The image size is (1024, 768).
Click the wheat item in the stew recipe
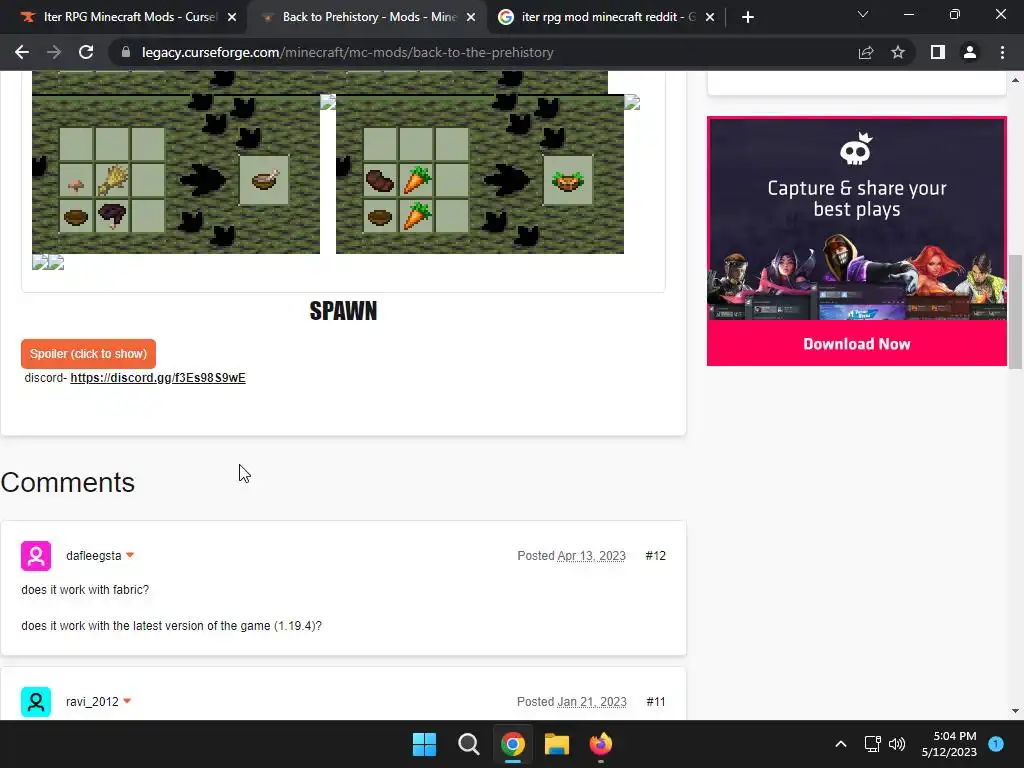click(112, 180)
